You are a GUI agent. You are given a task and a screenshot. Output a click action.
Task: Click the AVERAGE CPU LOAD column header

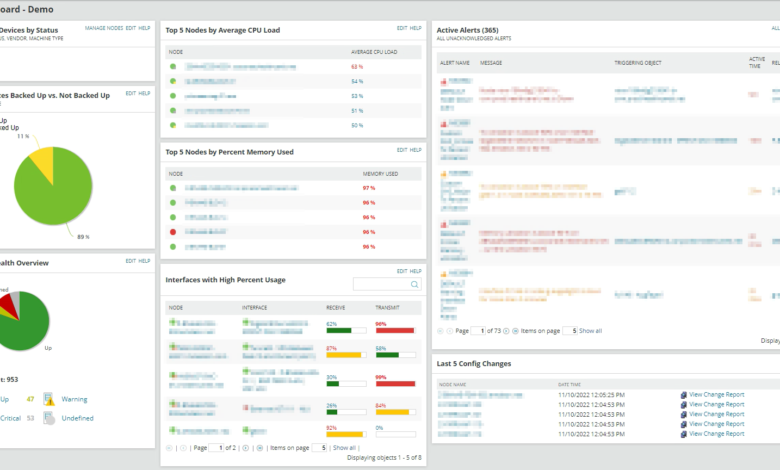pyautogui.click(x=374, y=52)
